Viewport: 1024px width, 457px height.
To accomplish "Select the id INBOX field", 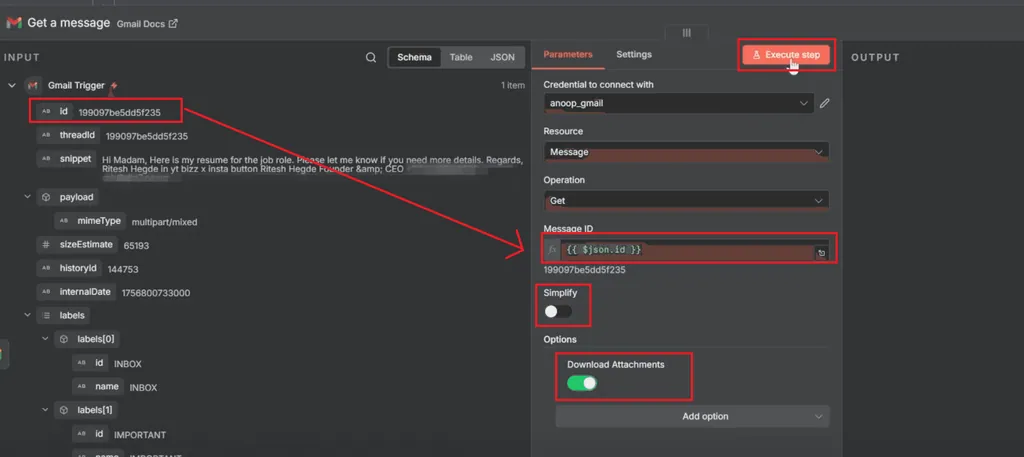I will tap(91, 363).
